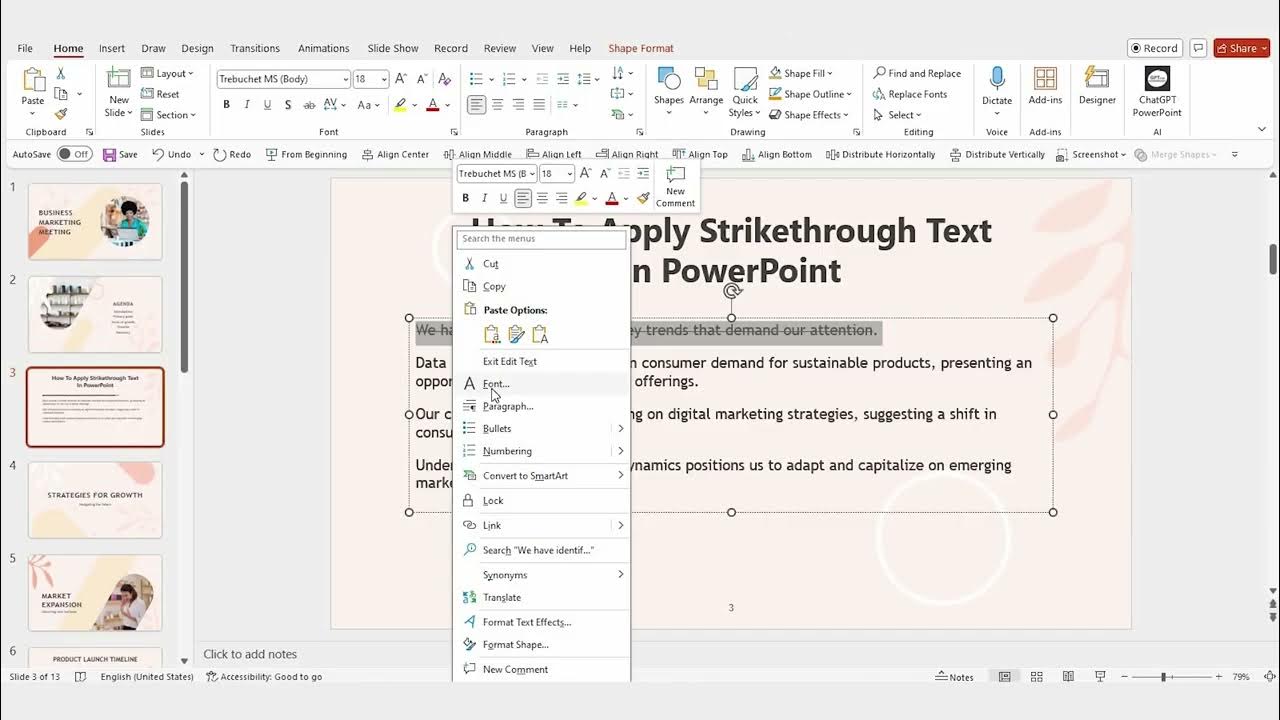This screenshot has width=1280, height=720.
Task: Toggle Center alignment in ribbon Paragraph group
Action: point(497,105)
